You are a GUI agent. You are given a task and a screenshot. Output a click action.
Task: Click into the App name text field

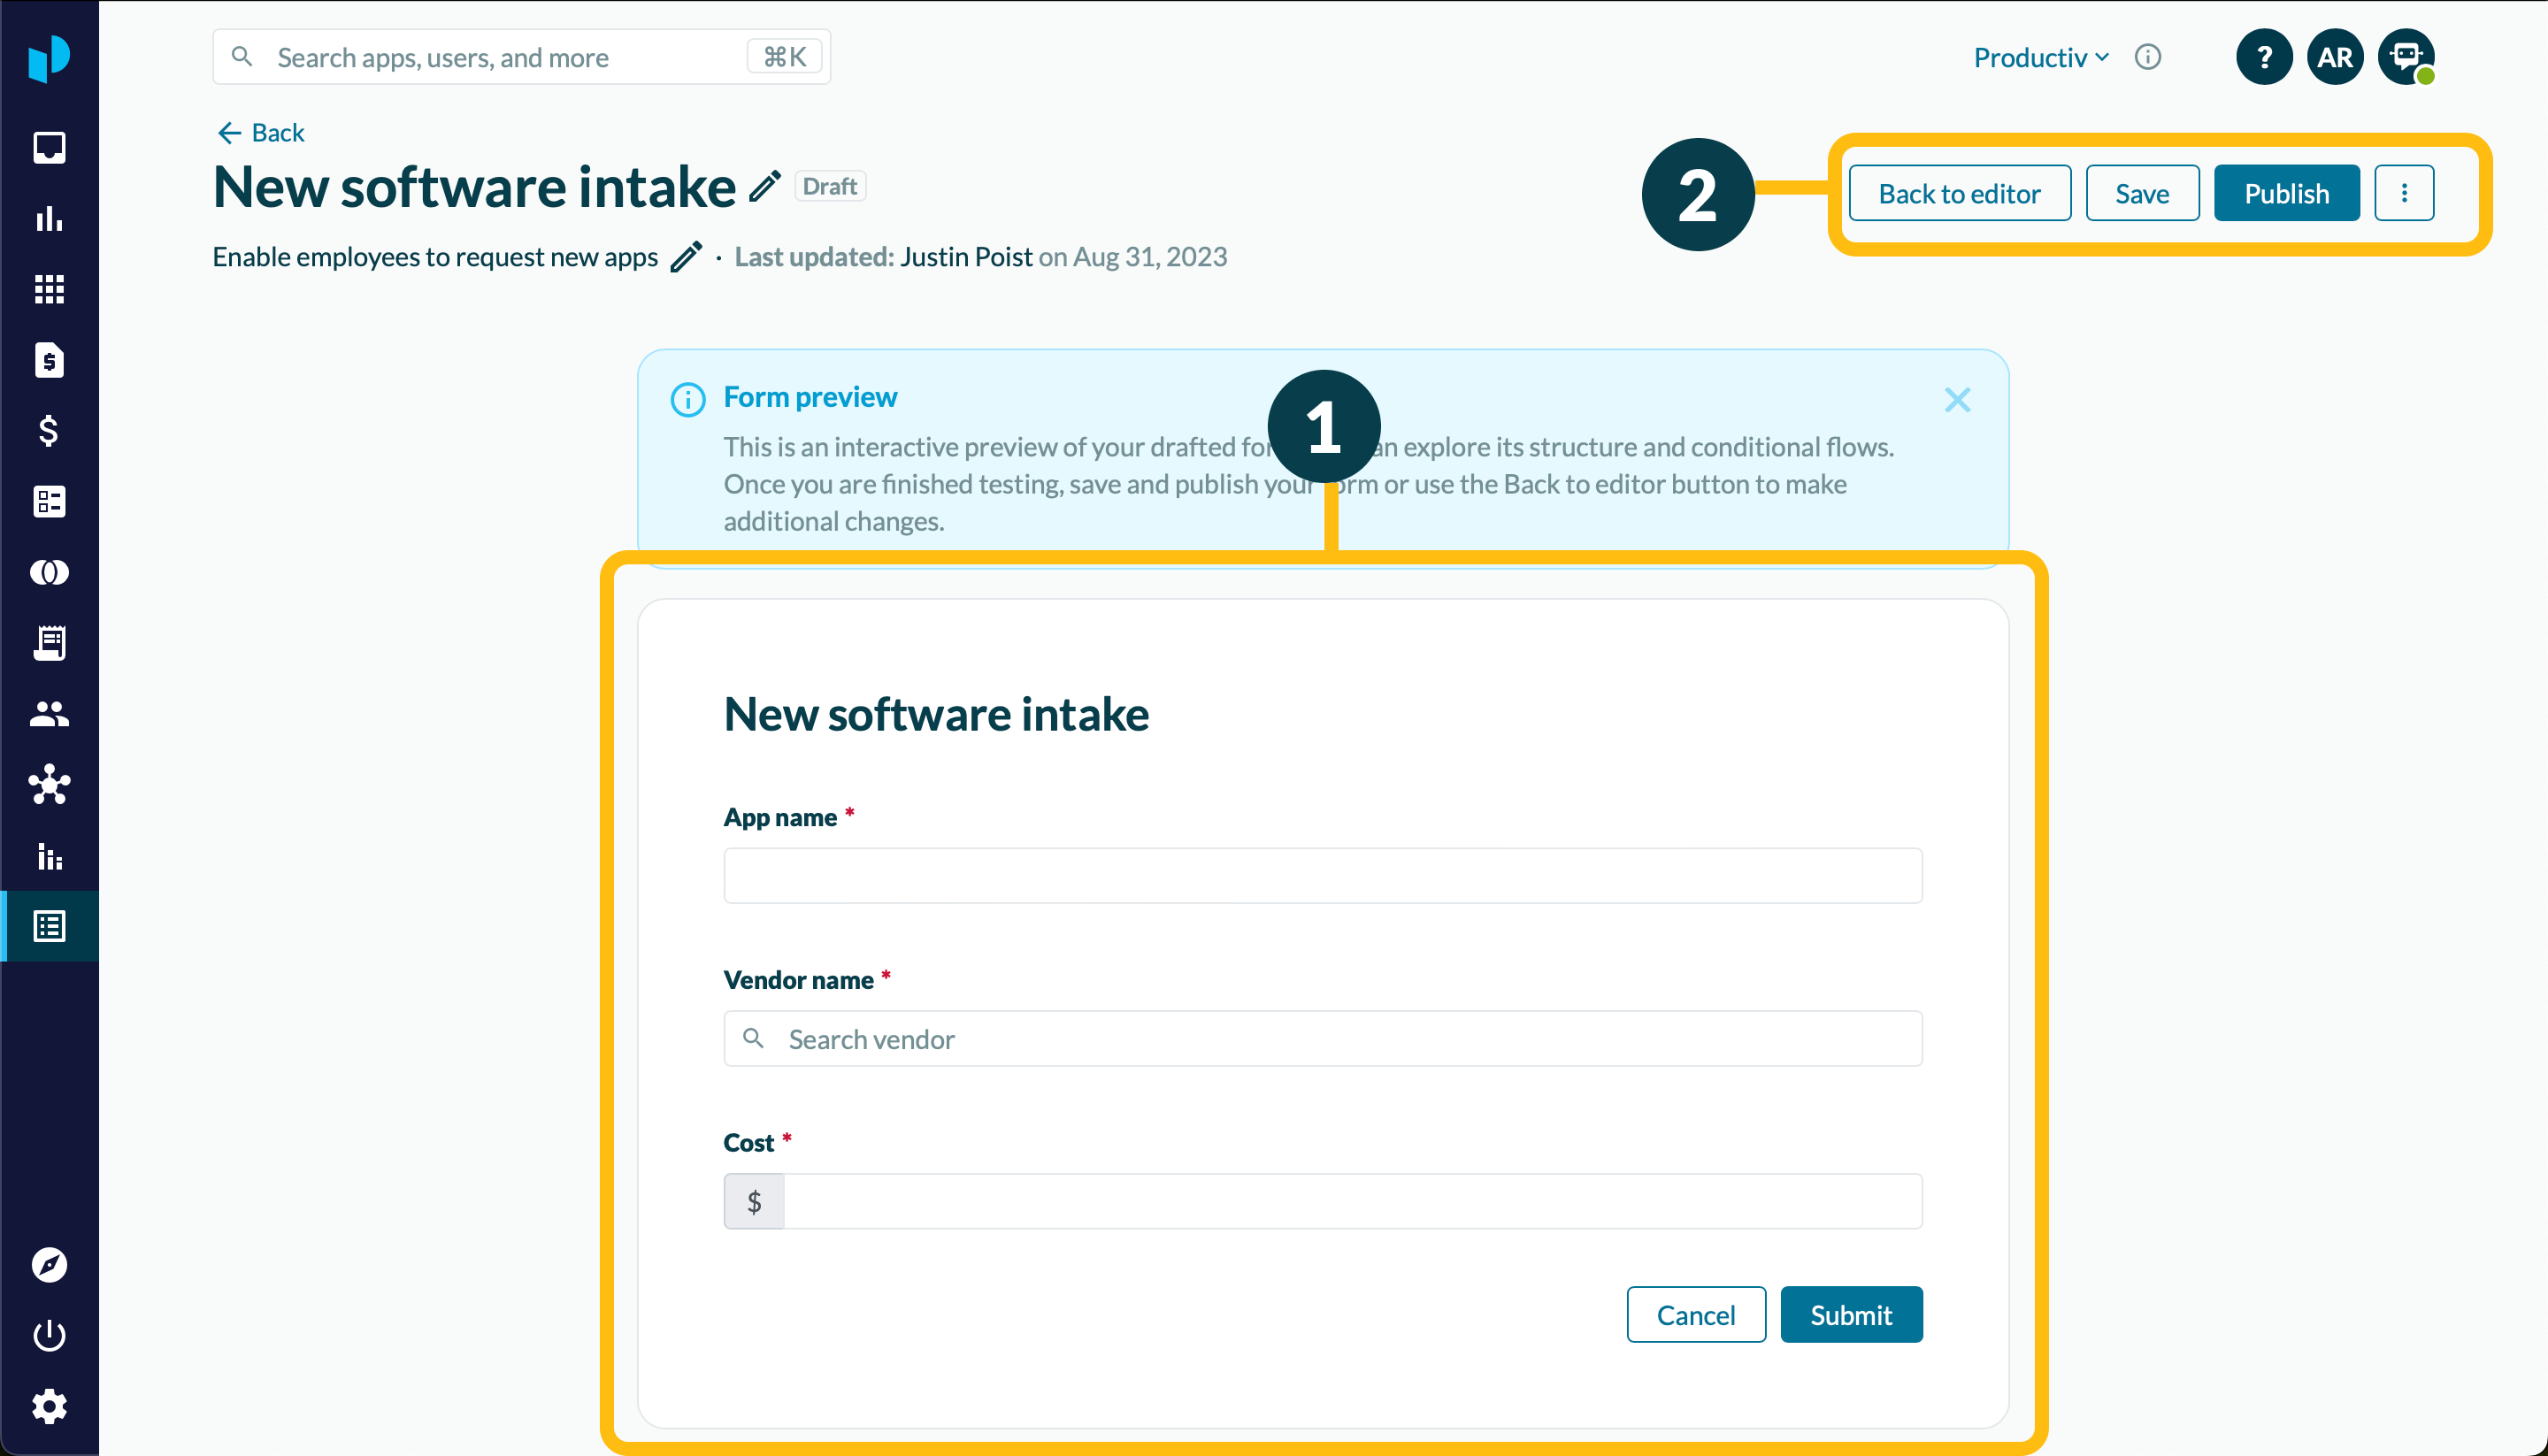1322,876
